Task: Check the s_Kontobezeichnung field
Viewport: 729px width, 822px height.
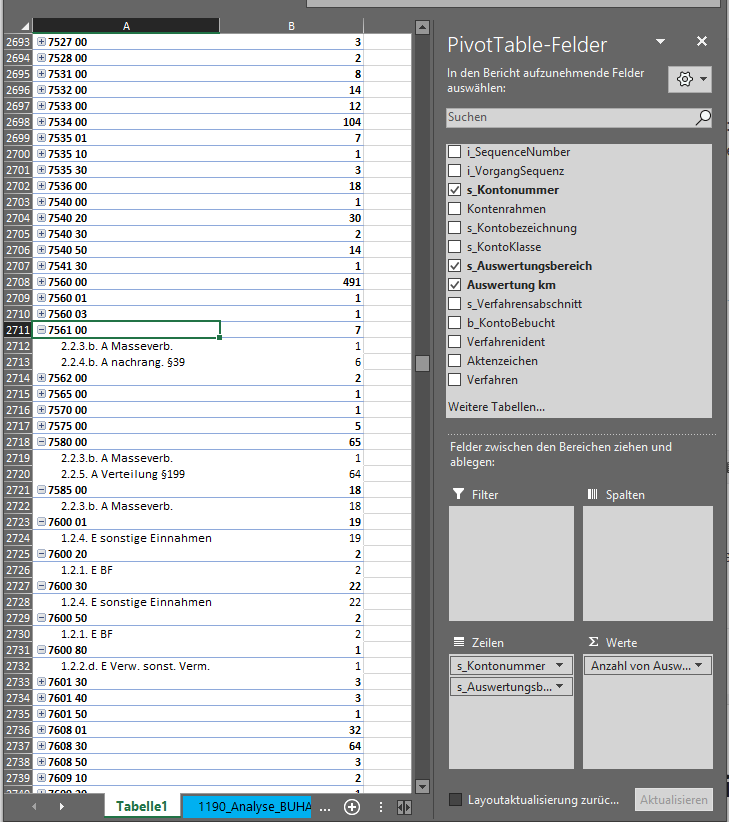Action: coord(455,228)
